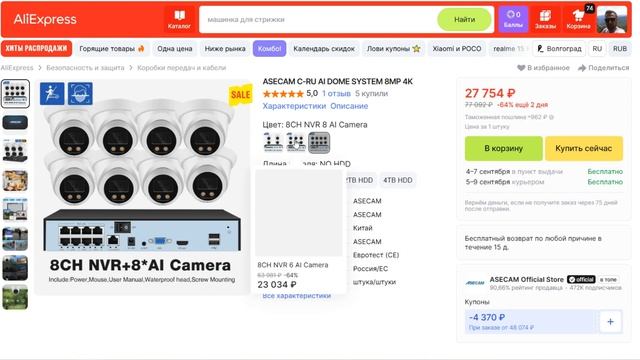Select the third product thumbnail
640x360 pixels.
point(15,150)
